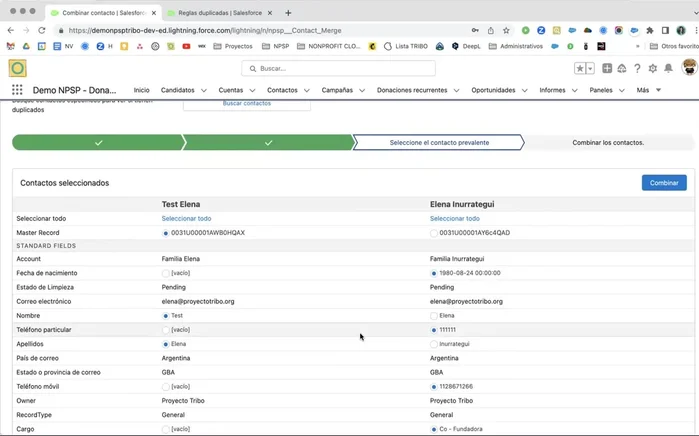
Task: Choose Teléfono particular 111111
Action: [x=434, y=330]
